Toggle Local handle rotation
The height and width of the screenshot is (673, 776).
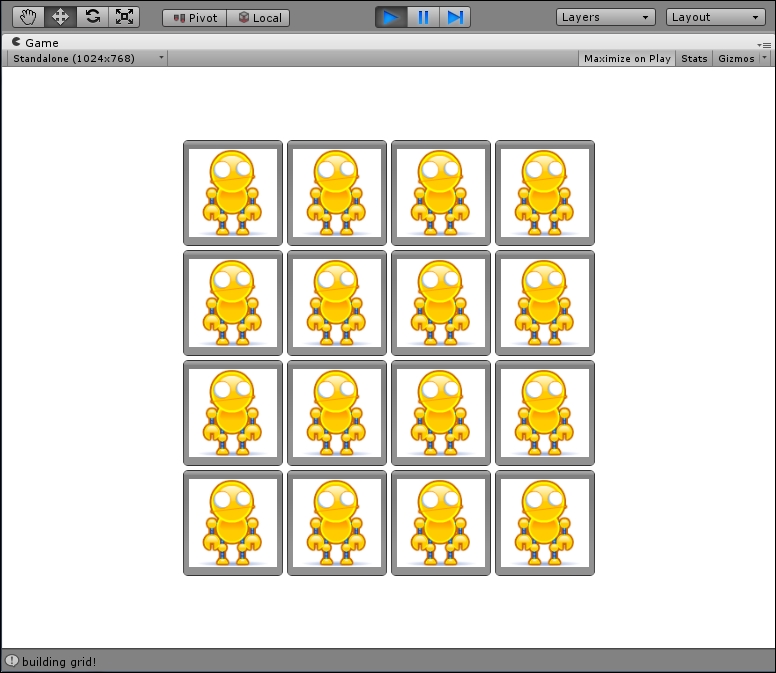tap(258, 18)
